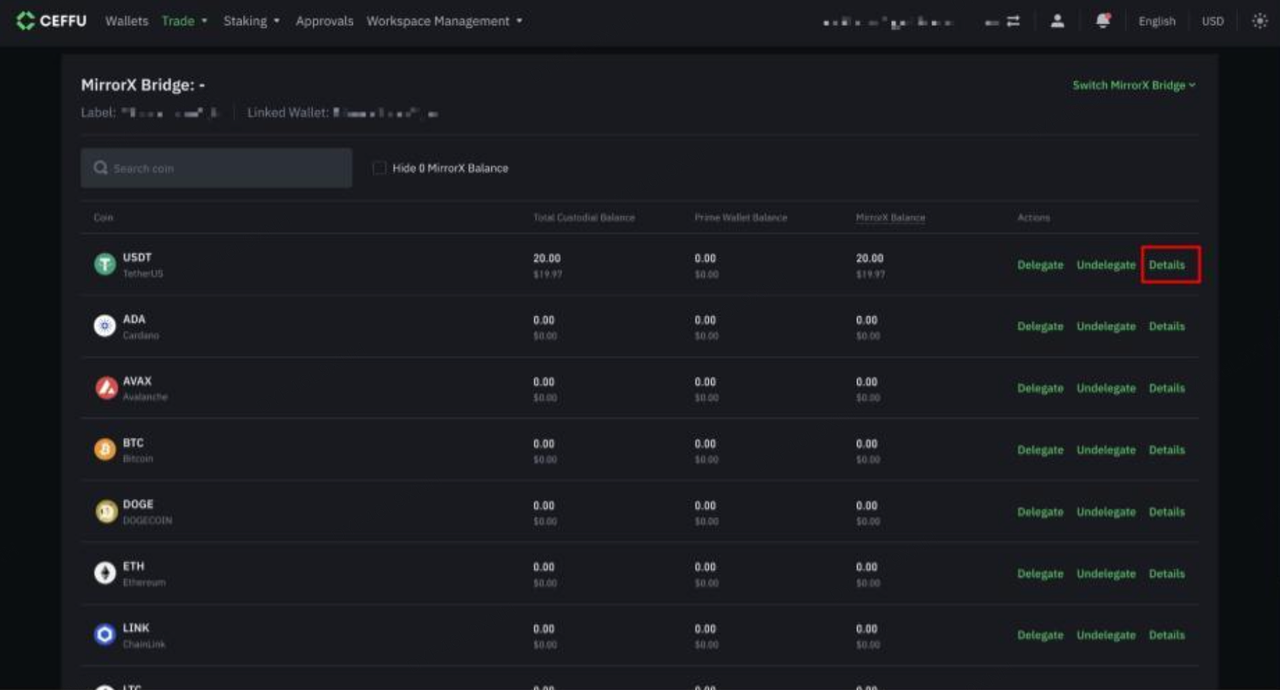This screenshot has width=1280, height=690.
Task: Enable Hide 0 MirrorX Balance checkbox
Action: [379, 168]
